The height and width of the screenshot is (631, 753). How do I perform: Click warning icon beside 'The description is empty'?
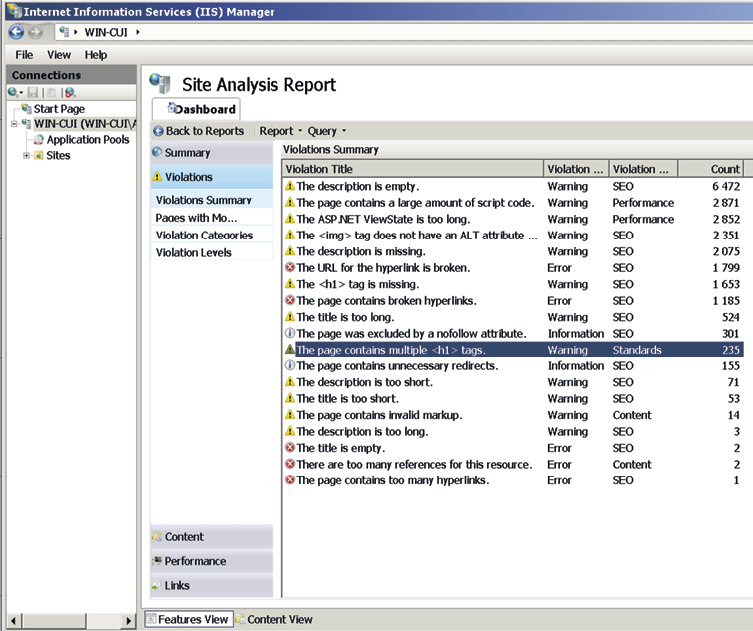290,186
